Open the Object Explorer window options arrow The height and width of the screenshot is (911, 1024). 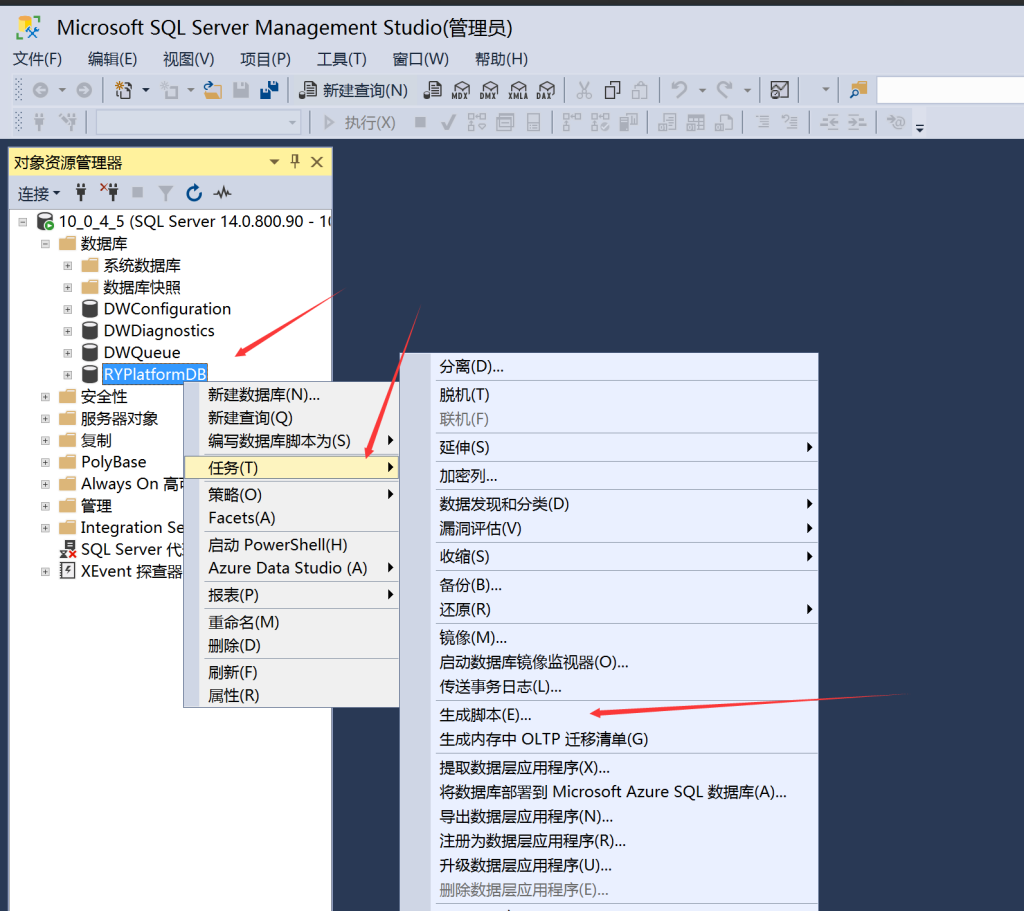click(x=274, y=161)
